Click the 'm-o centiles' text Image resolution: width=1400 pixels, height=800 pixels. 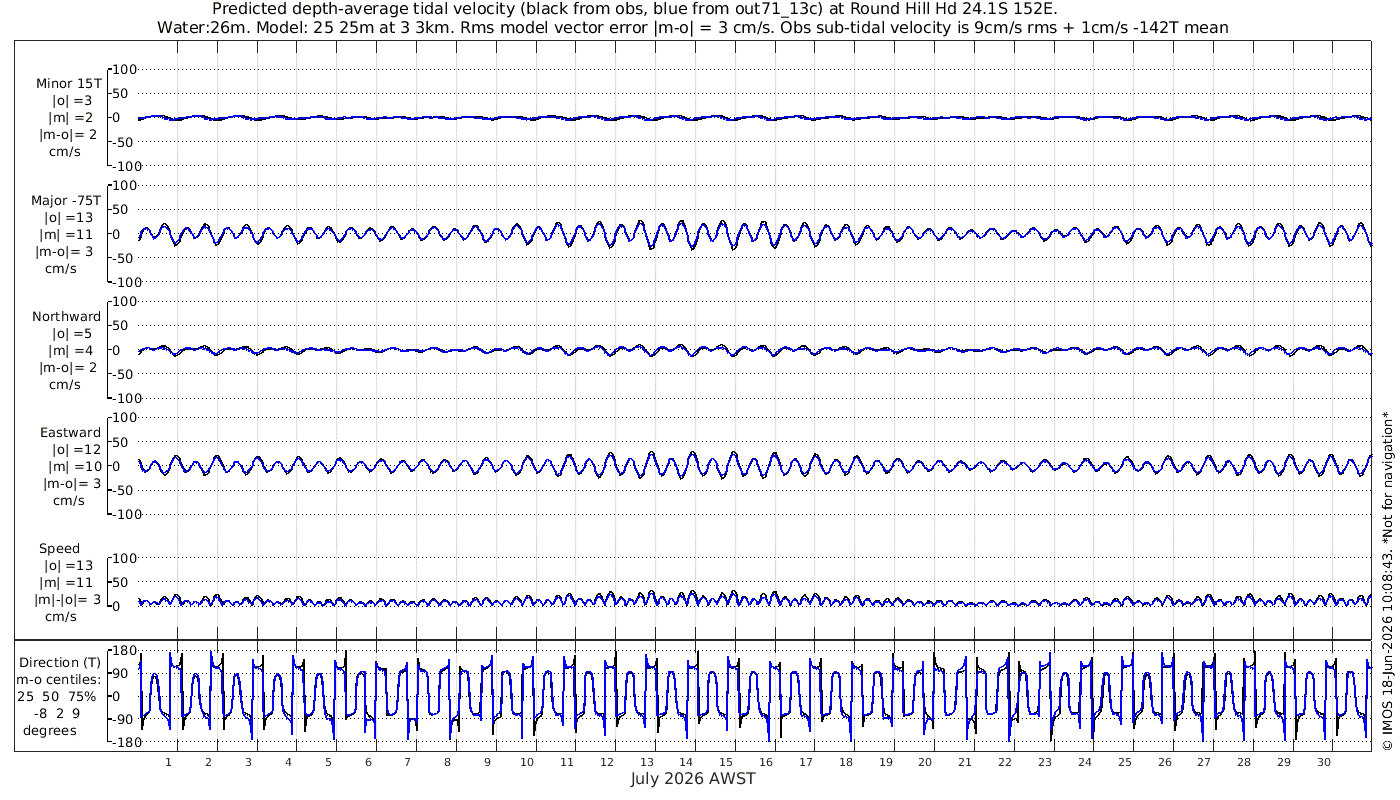tap(59, 680)
